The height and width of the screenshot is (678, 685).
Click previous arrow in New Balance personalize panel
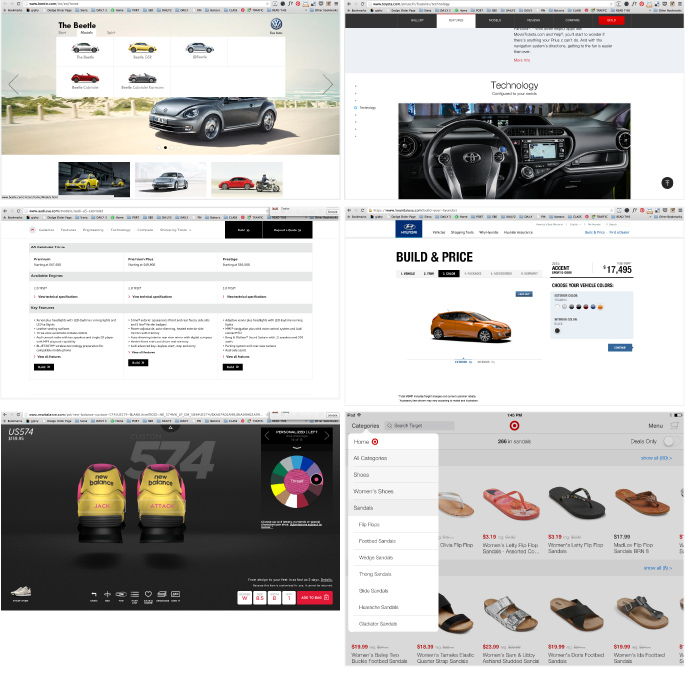pyautogui.click(x=267, y=436)
